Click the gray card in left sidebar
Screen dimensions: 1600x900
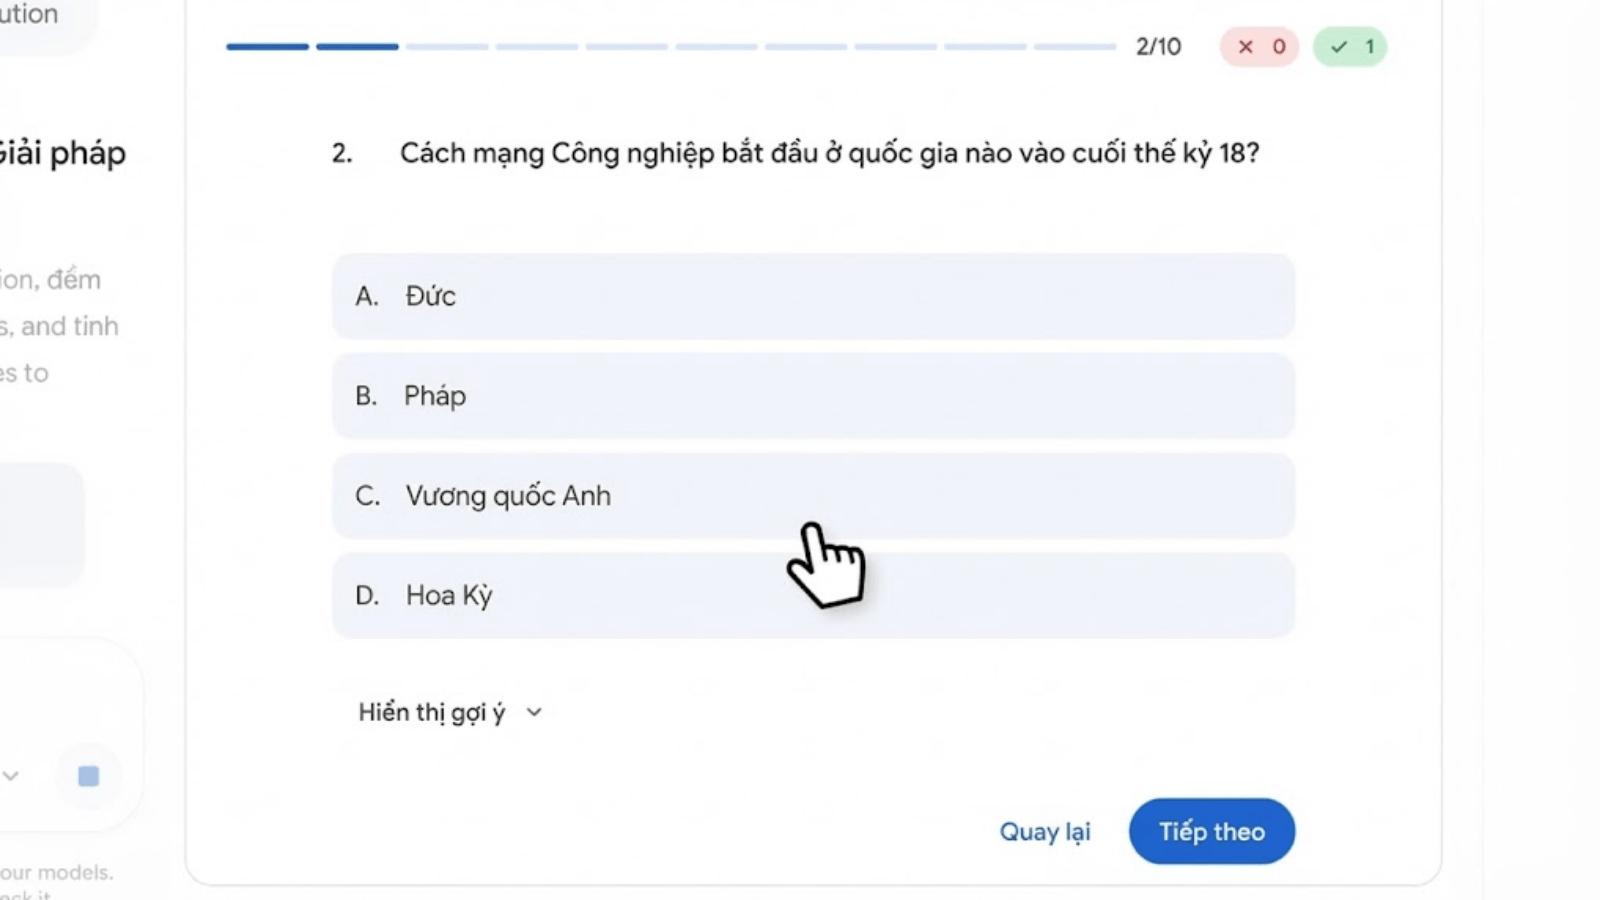point(40,524)
